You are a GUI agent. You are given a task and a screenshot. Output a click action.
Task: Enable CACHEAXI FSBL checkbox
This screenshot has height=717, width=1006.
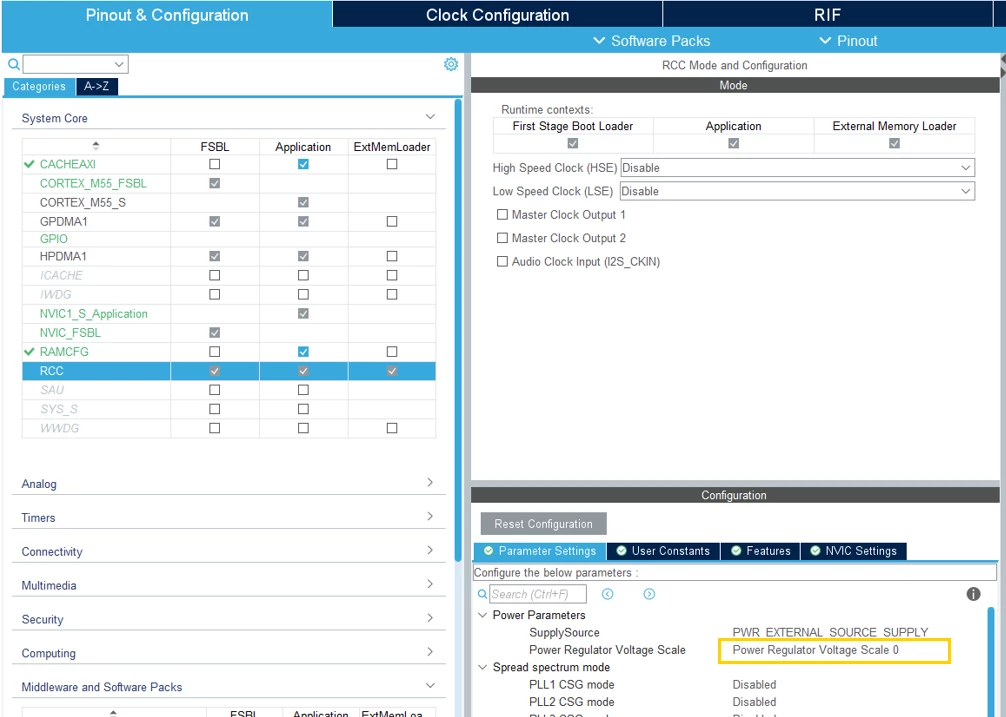click(x=215, y=164)
